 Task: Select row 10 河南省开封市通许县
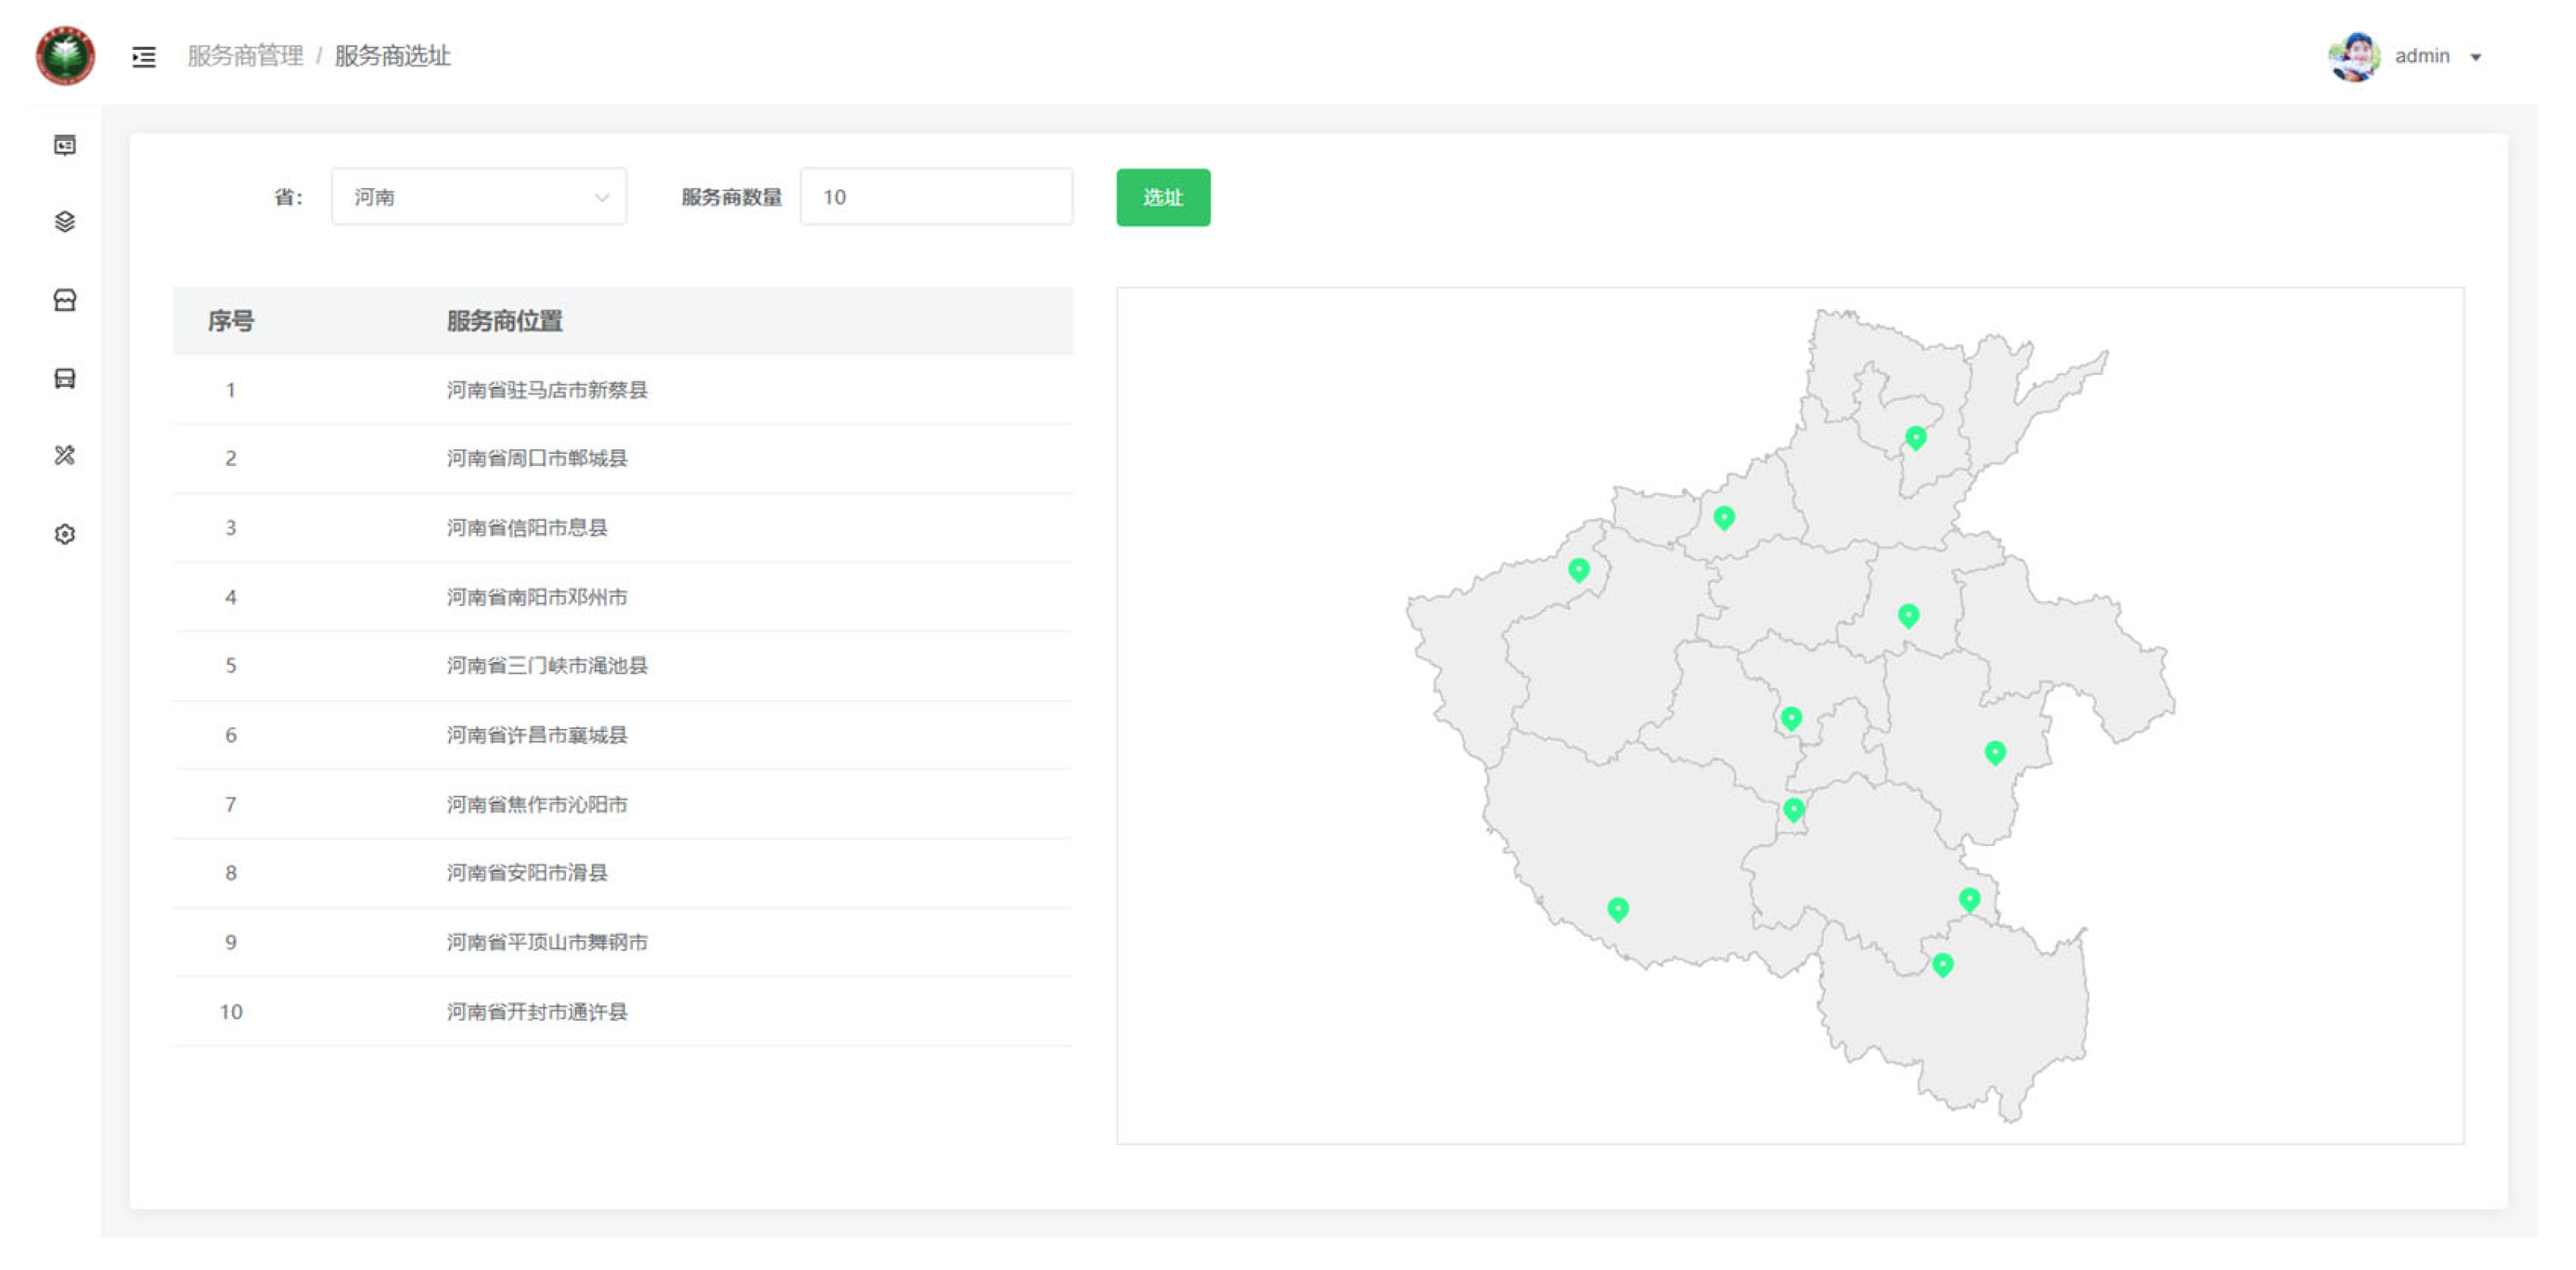tap(536, 1012)
